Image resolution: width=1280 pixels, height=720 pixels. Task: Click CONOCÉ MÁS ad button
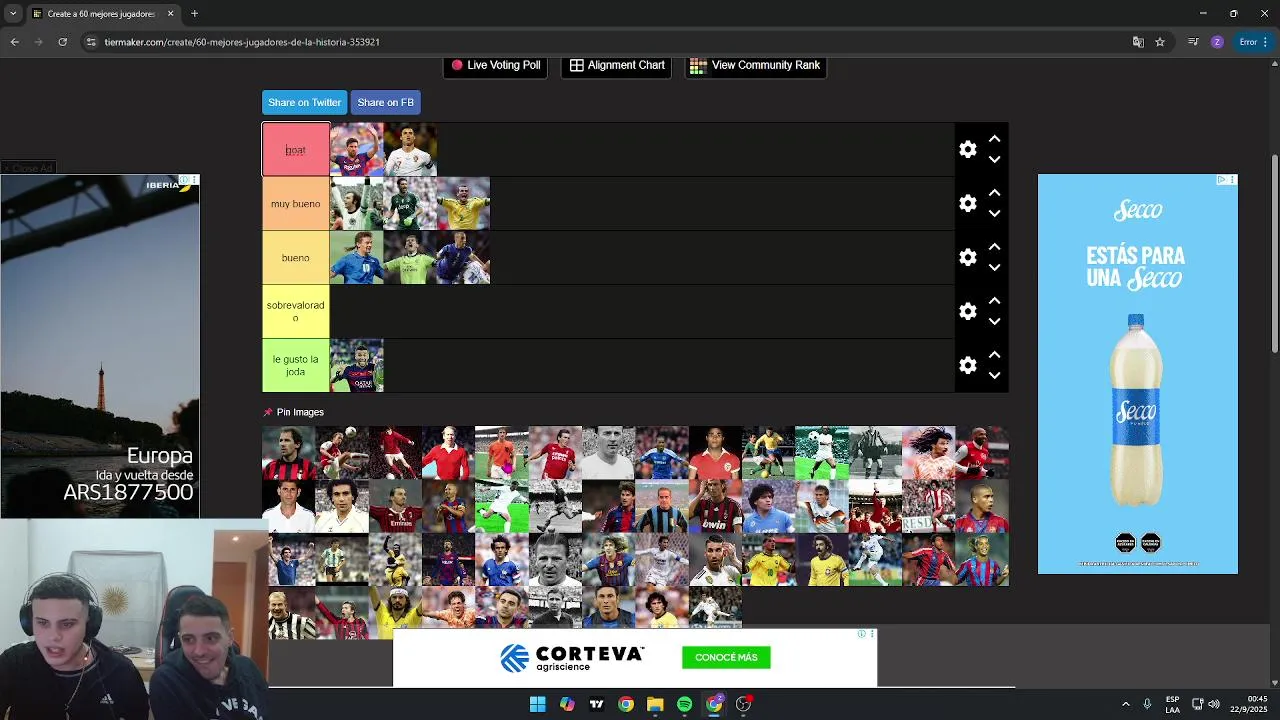tap(726, 657)
